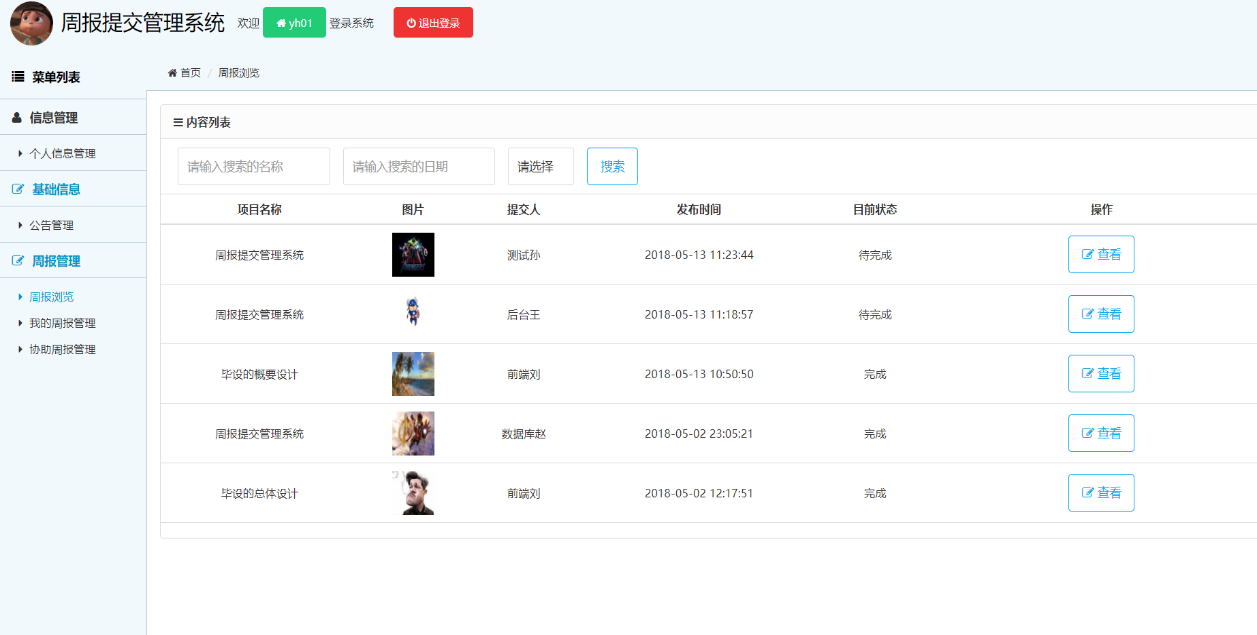Click the red 退出登录 button
This screenshot has width=1257, height=635.
(x=433, y=22)
